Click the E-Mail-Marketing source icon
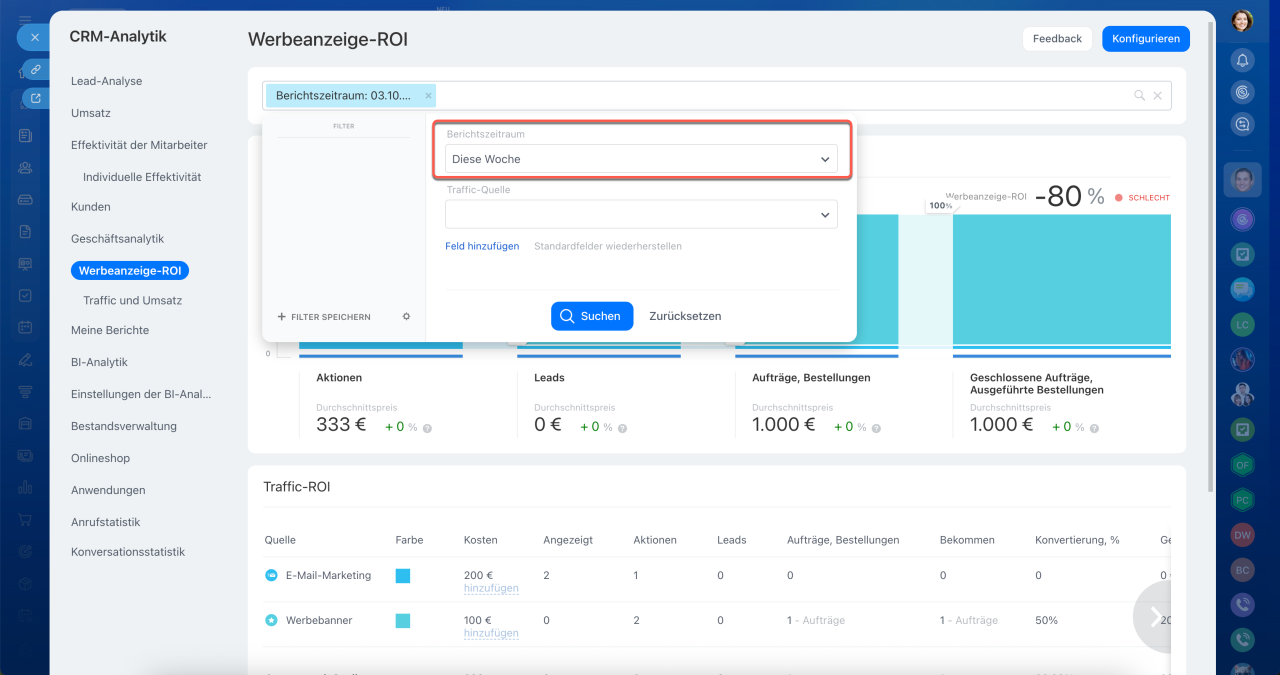Viewport: 1280px width, 675px height. 271,576
